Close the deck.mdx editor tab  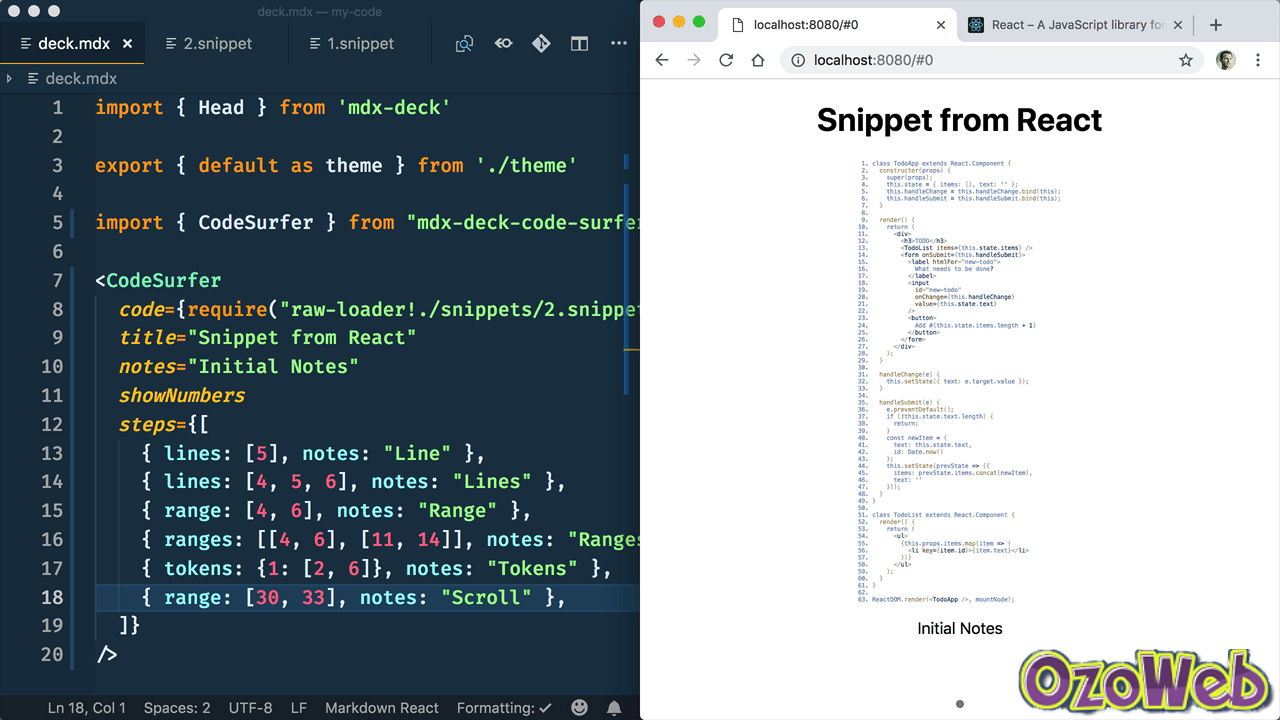pos(127,44)
